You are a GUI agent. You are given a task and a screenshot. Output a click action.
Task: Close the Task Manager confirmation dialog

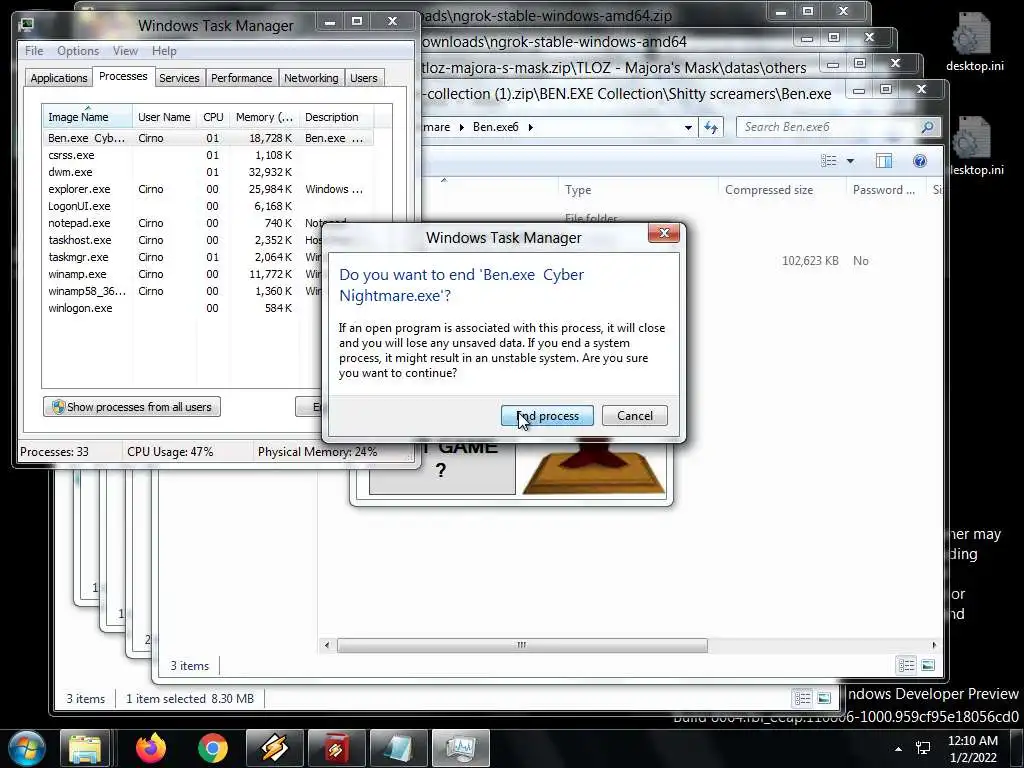point(664,233)
